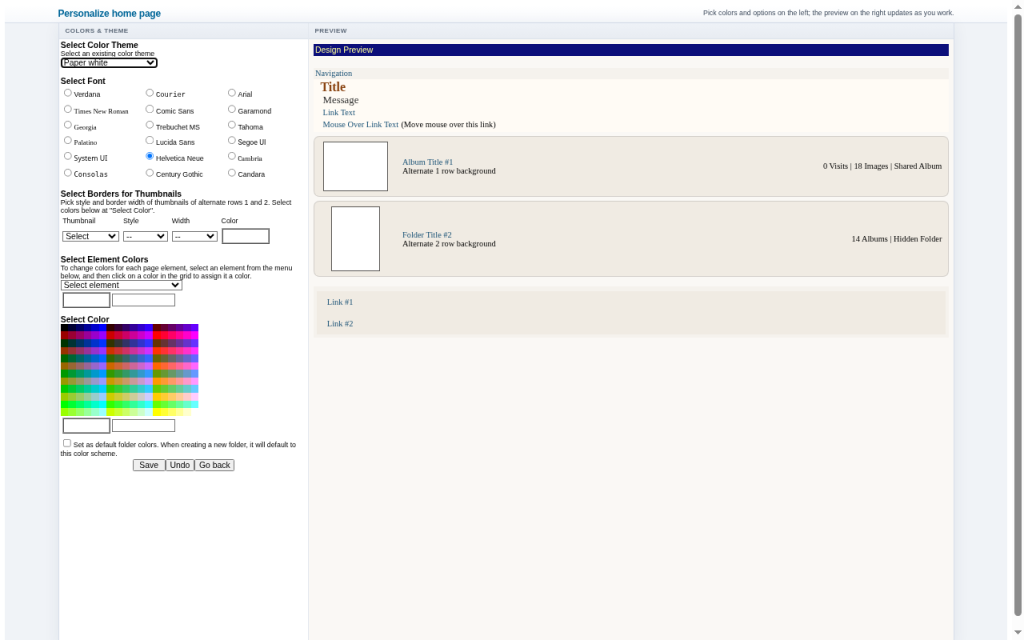Screen dimensions: 1024x640
Task: Click the Folder Title #2 thumbnail
Action: pyautogui.click(x=355, y=239)
